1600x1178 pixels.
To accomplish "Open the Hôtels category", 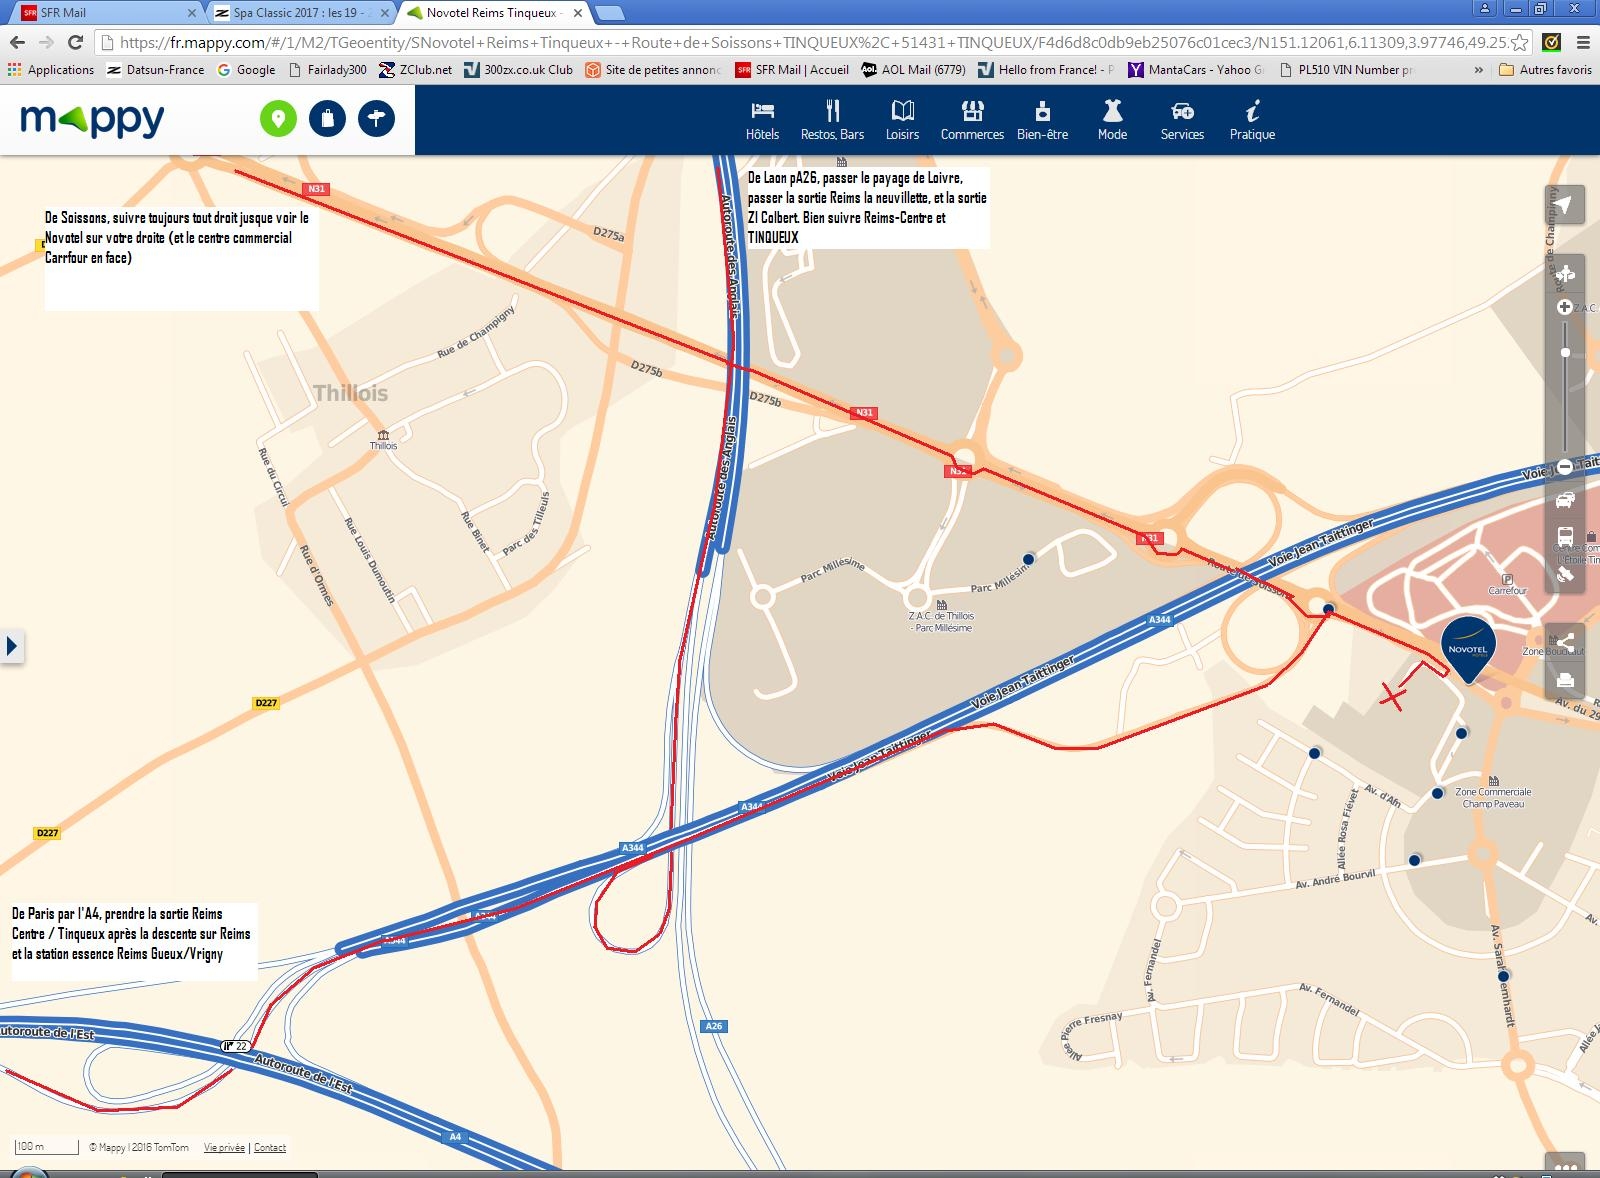I will point(762,120).
